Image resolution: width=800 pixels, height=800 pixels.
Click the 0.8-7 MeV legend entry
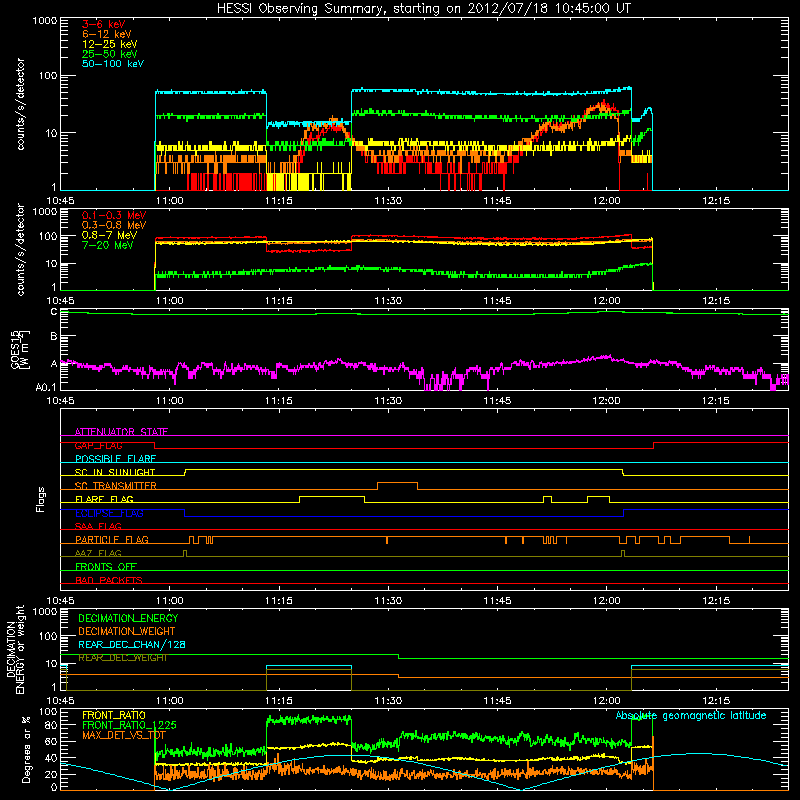point(109,235)
